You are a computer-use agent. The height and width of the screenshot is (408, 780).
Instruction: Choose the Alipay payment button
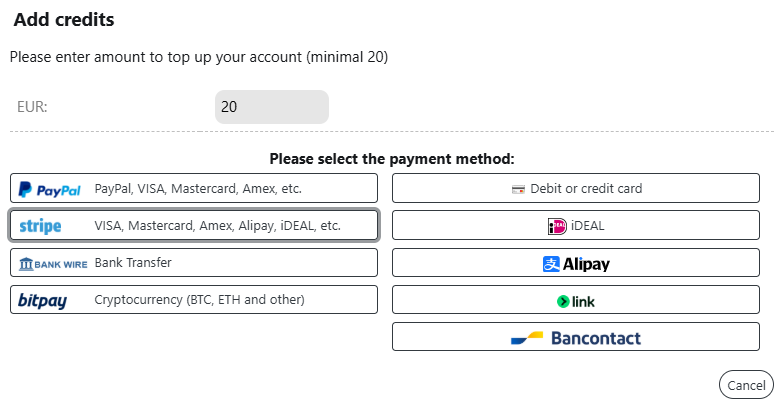576,263
